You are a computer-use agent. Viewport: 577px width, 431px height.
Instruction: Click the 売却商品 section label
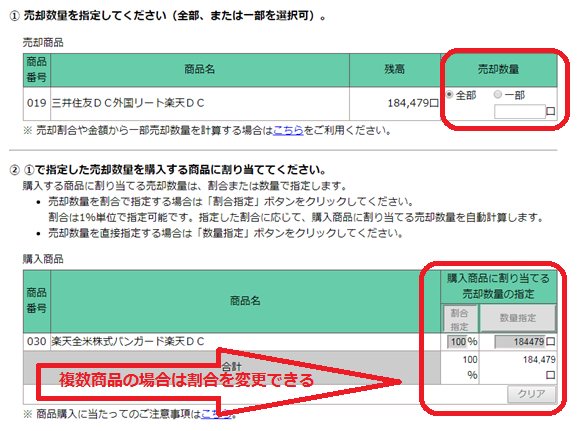43,43
